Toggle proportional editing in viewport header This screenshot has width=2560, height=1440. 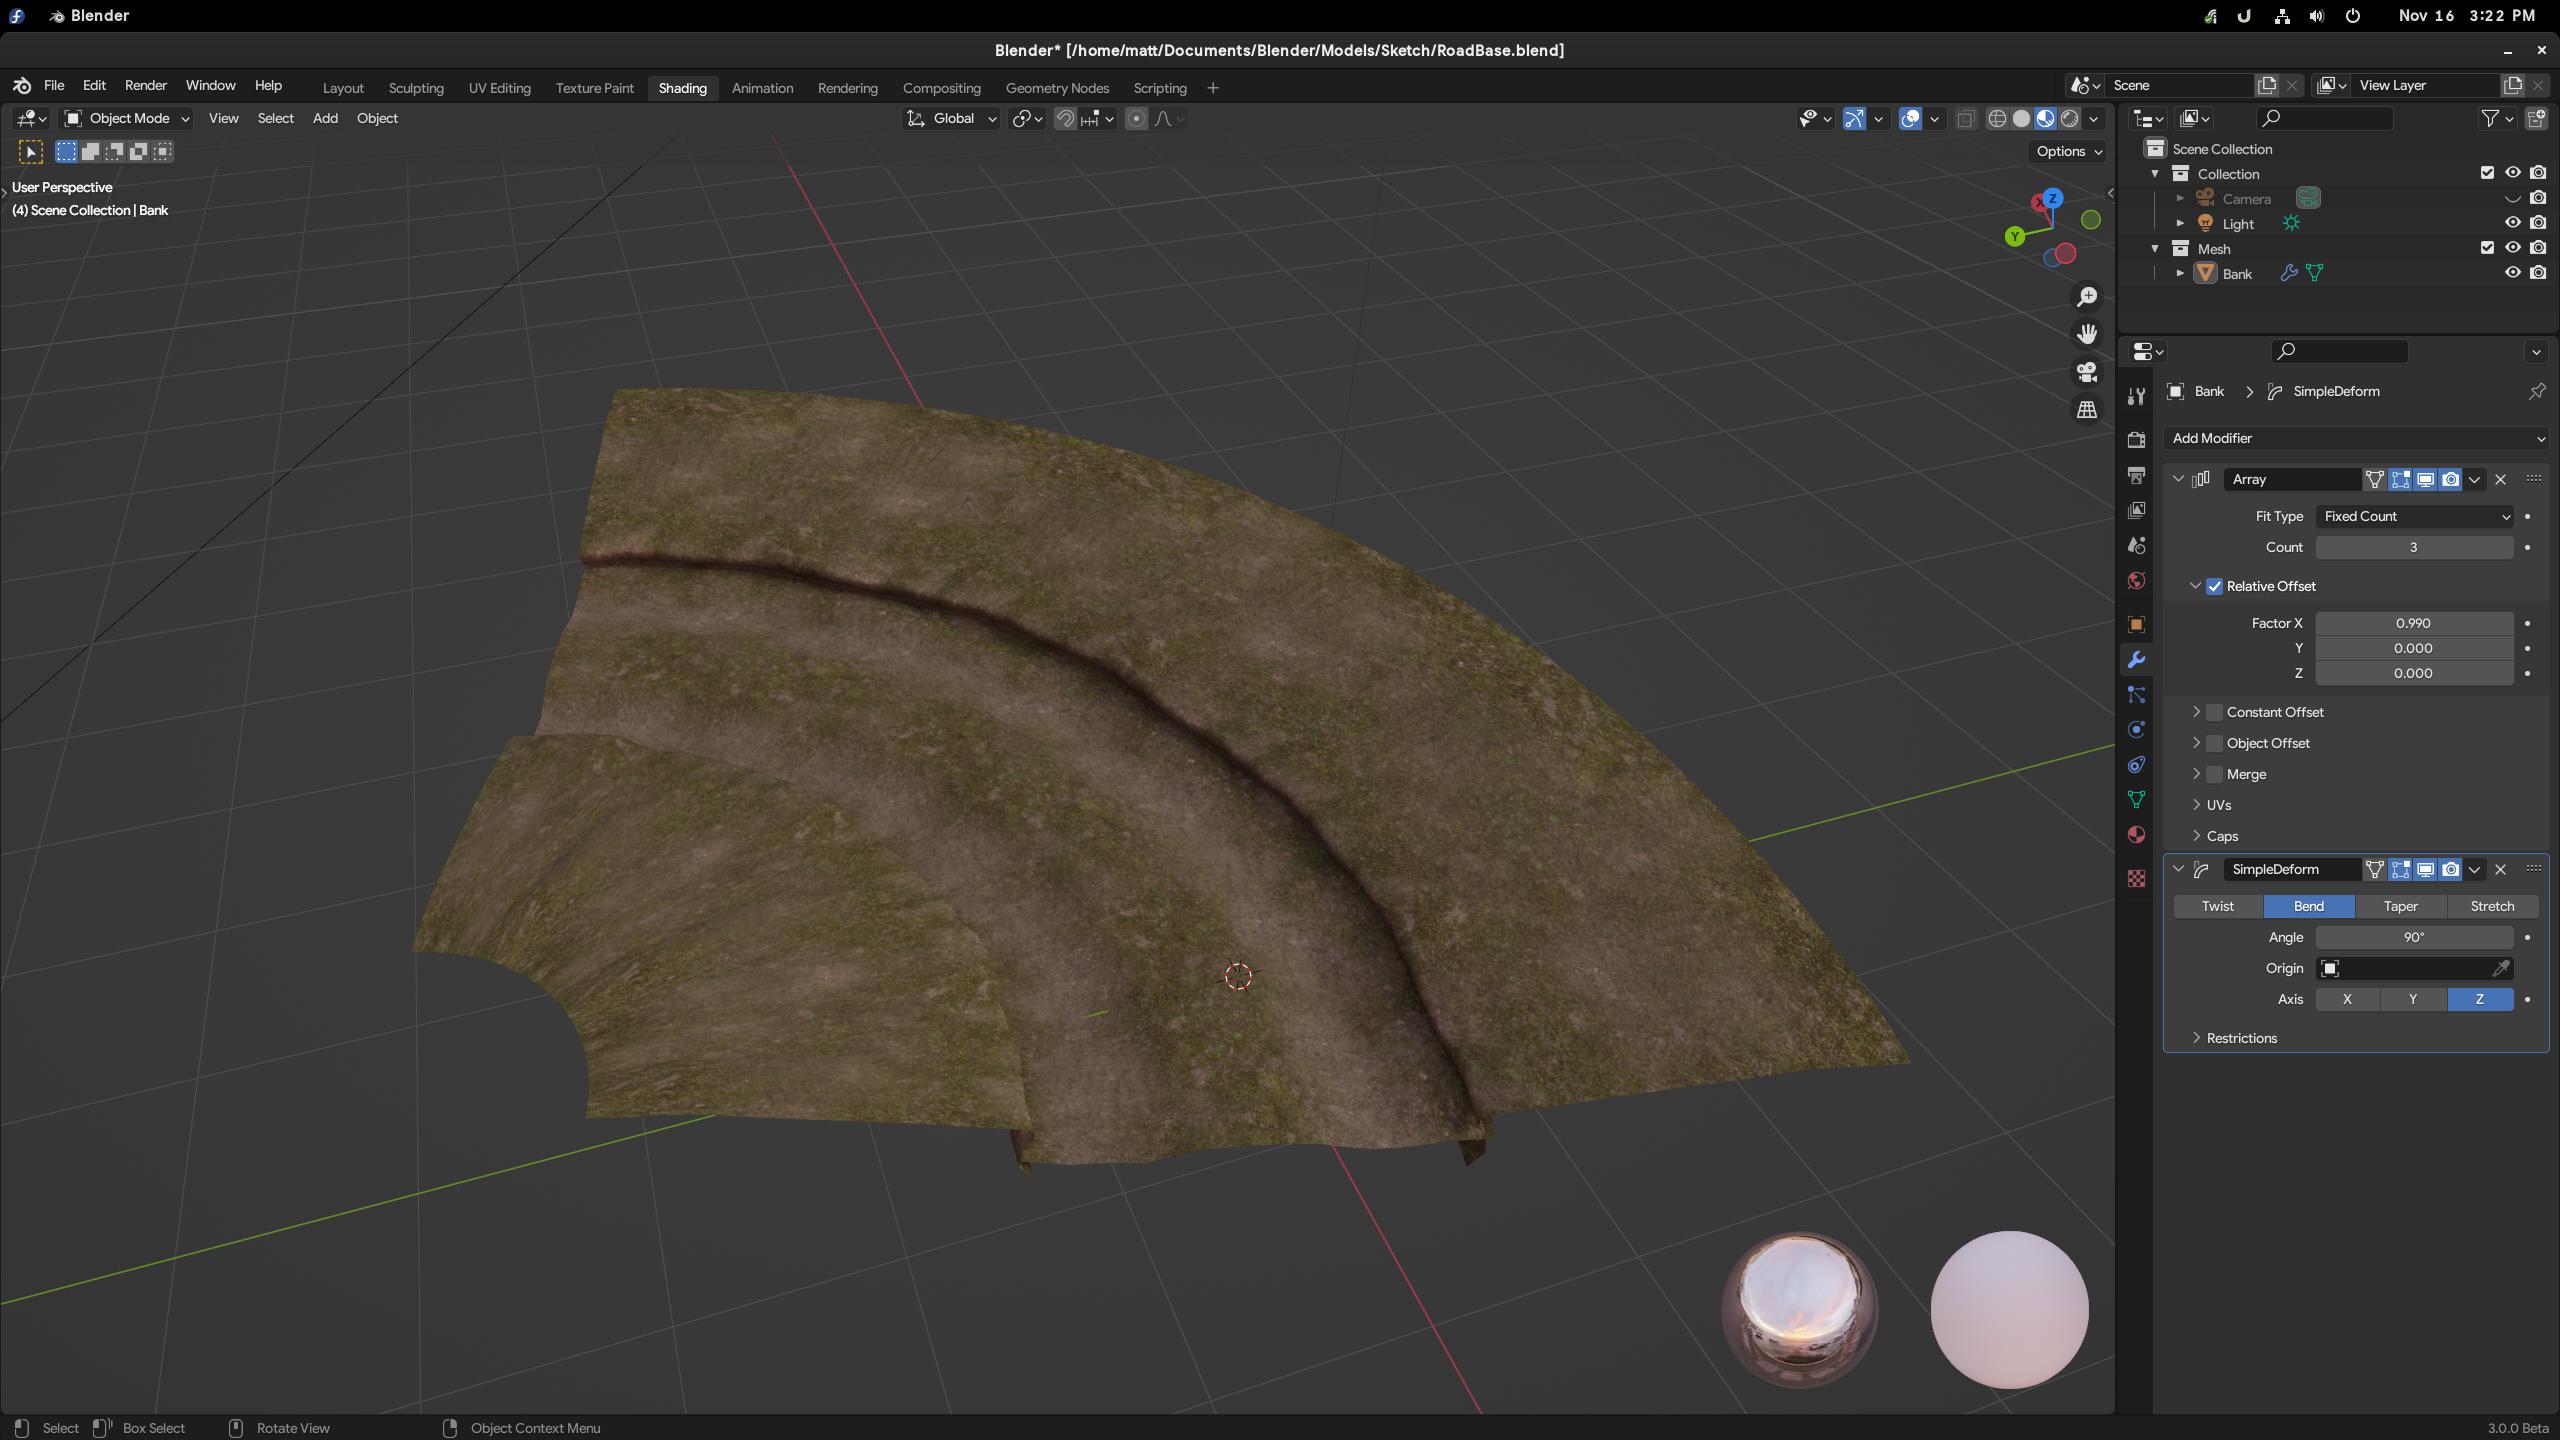coord(1136,119)
